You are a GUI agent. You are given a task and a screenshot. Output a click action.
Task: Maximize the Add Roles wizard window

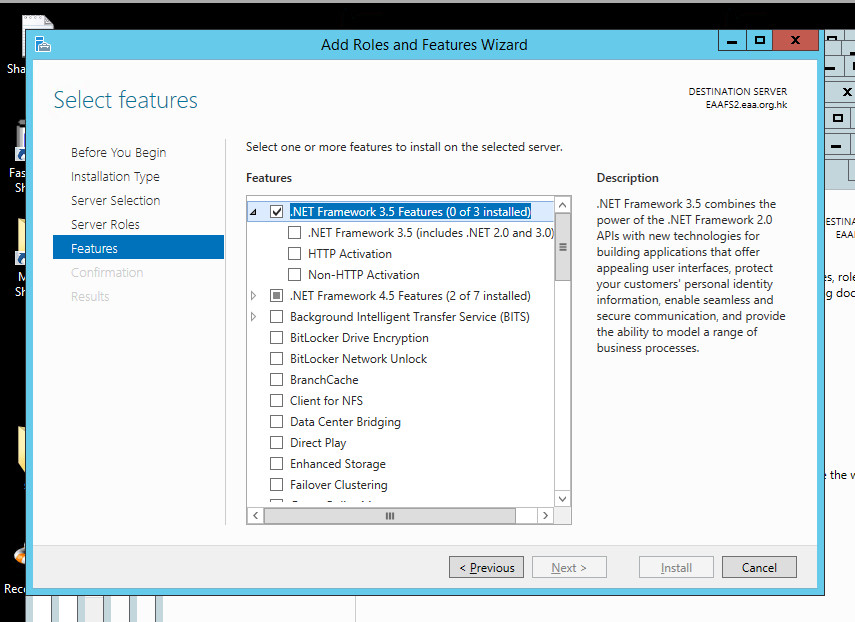coord(760,41)
